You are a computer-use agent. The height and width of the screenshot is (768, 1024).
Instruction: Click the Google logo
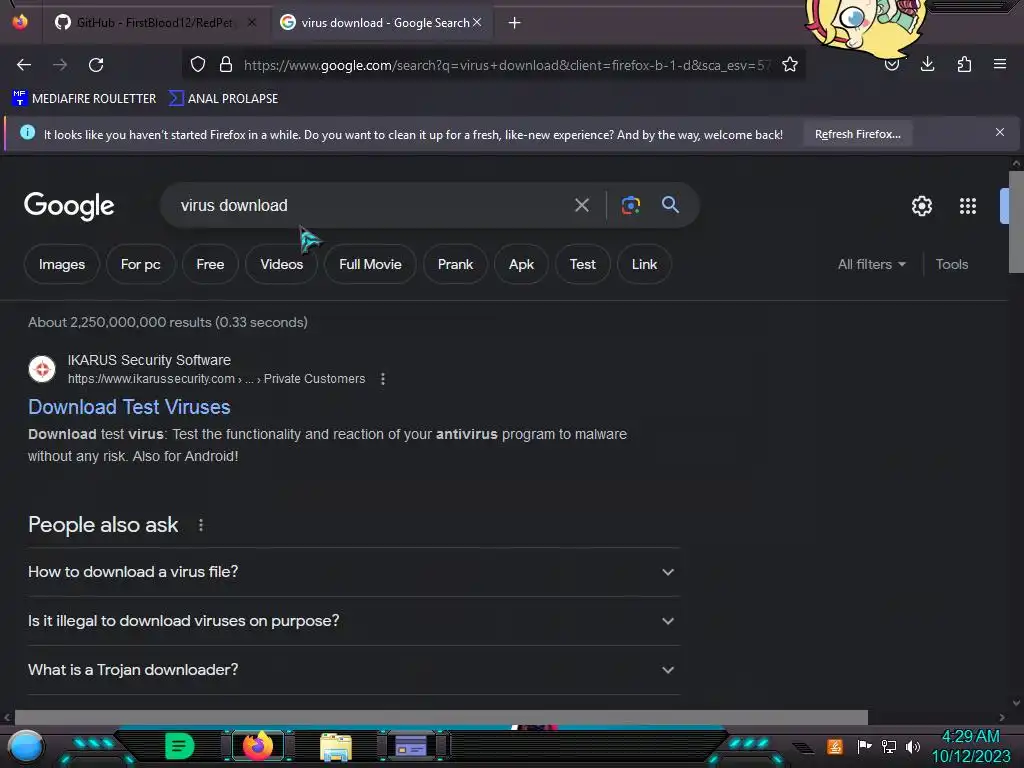[69, 206]
